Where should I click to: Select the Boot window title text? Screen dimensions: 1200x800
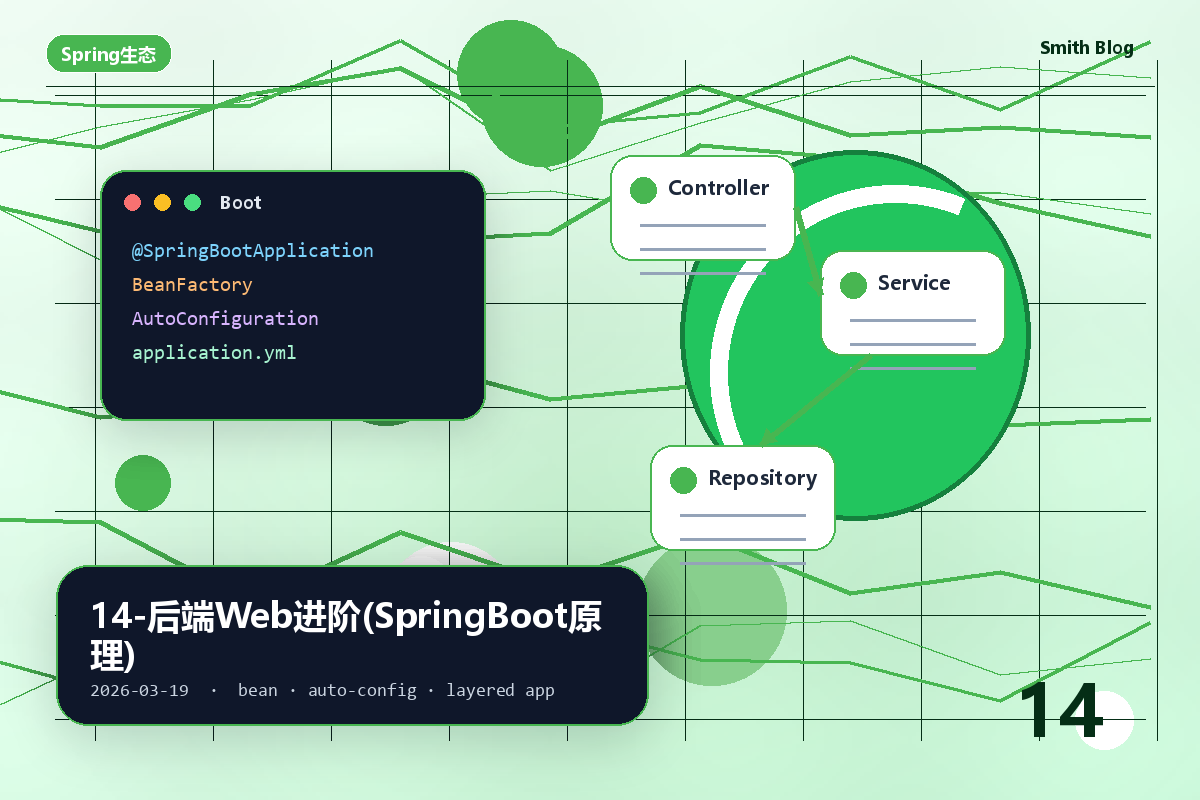click(240, 203)
